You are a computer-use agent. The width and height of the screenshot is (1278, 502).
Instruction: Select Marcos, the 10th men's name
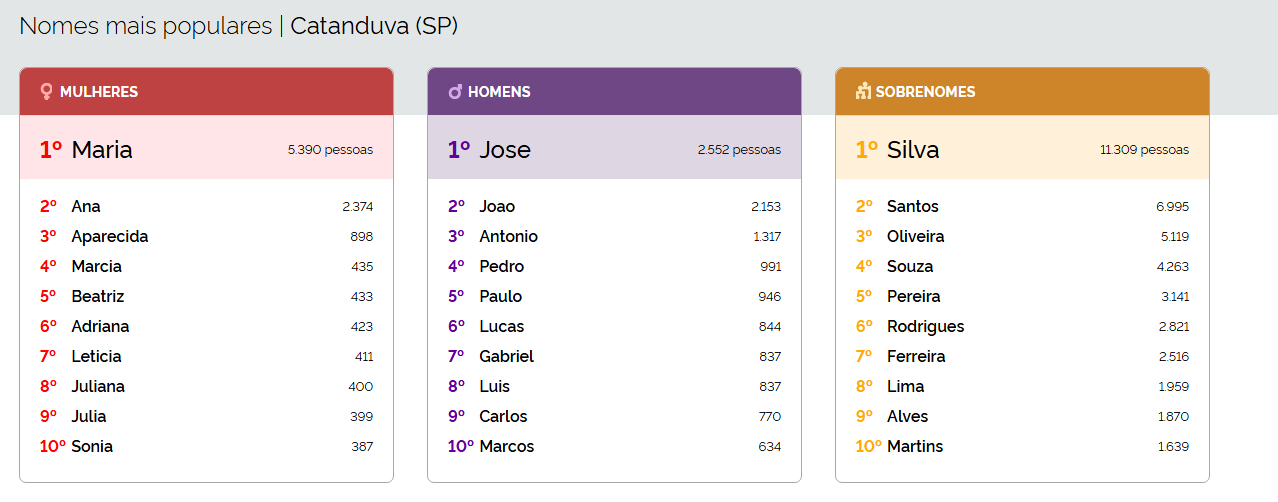tap(507, 447)
